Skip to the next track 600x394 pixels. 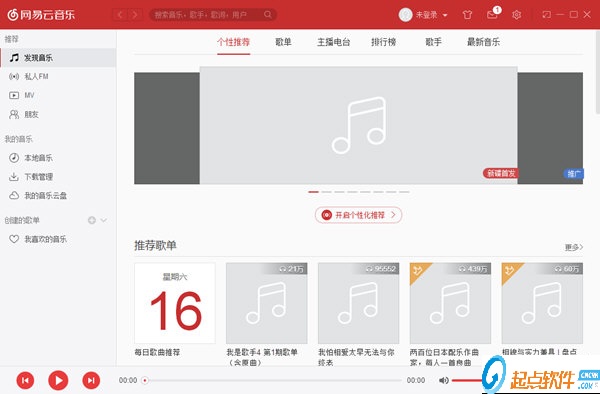pyautogui.click(x=91, y=380)
